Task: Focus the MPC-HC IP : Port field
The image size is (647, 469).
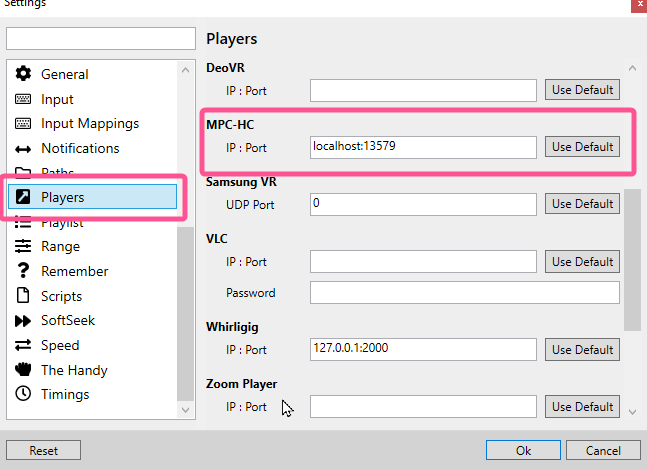Action: click(x=423, y=147)
